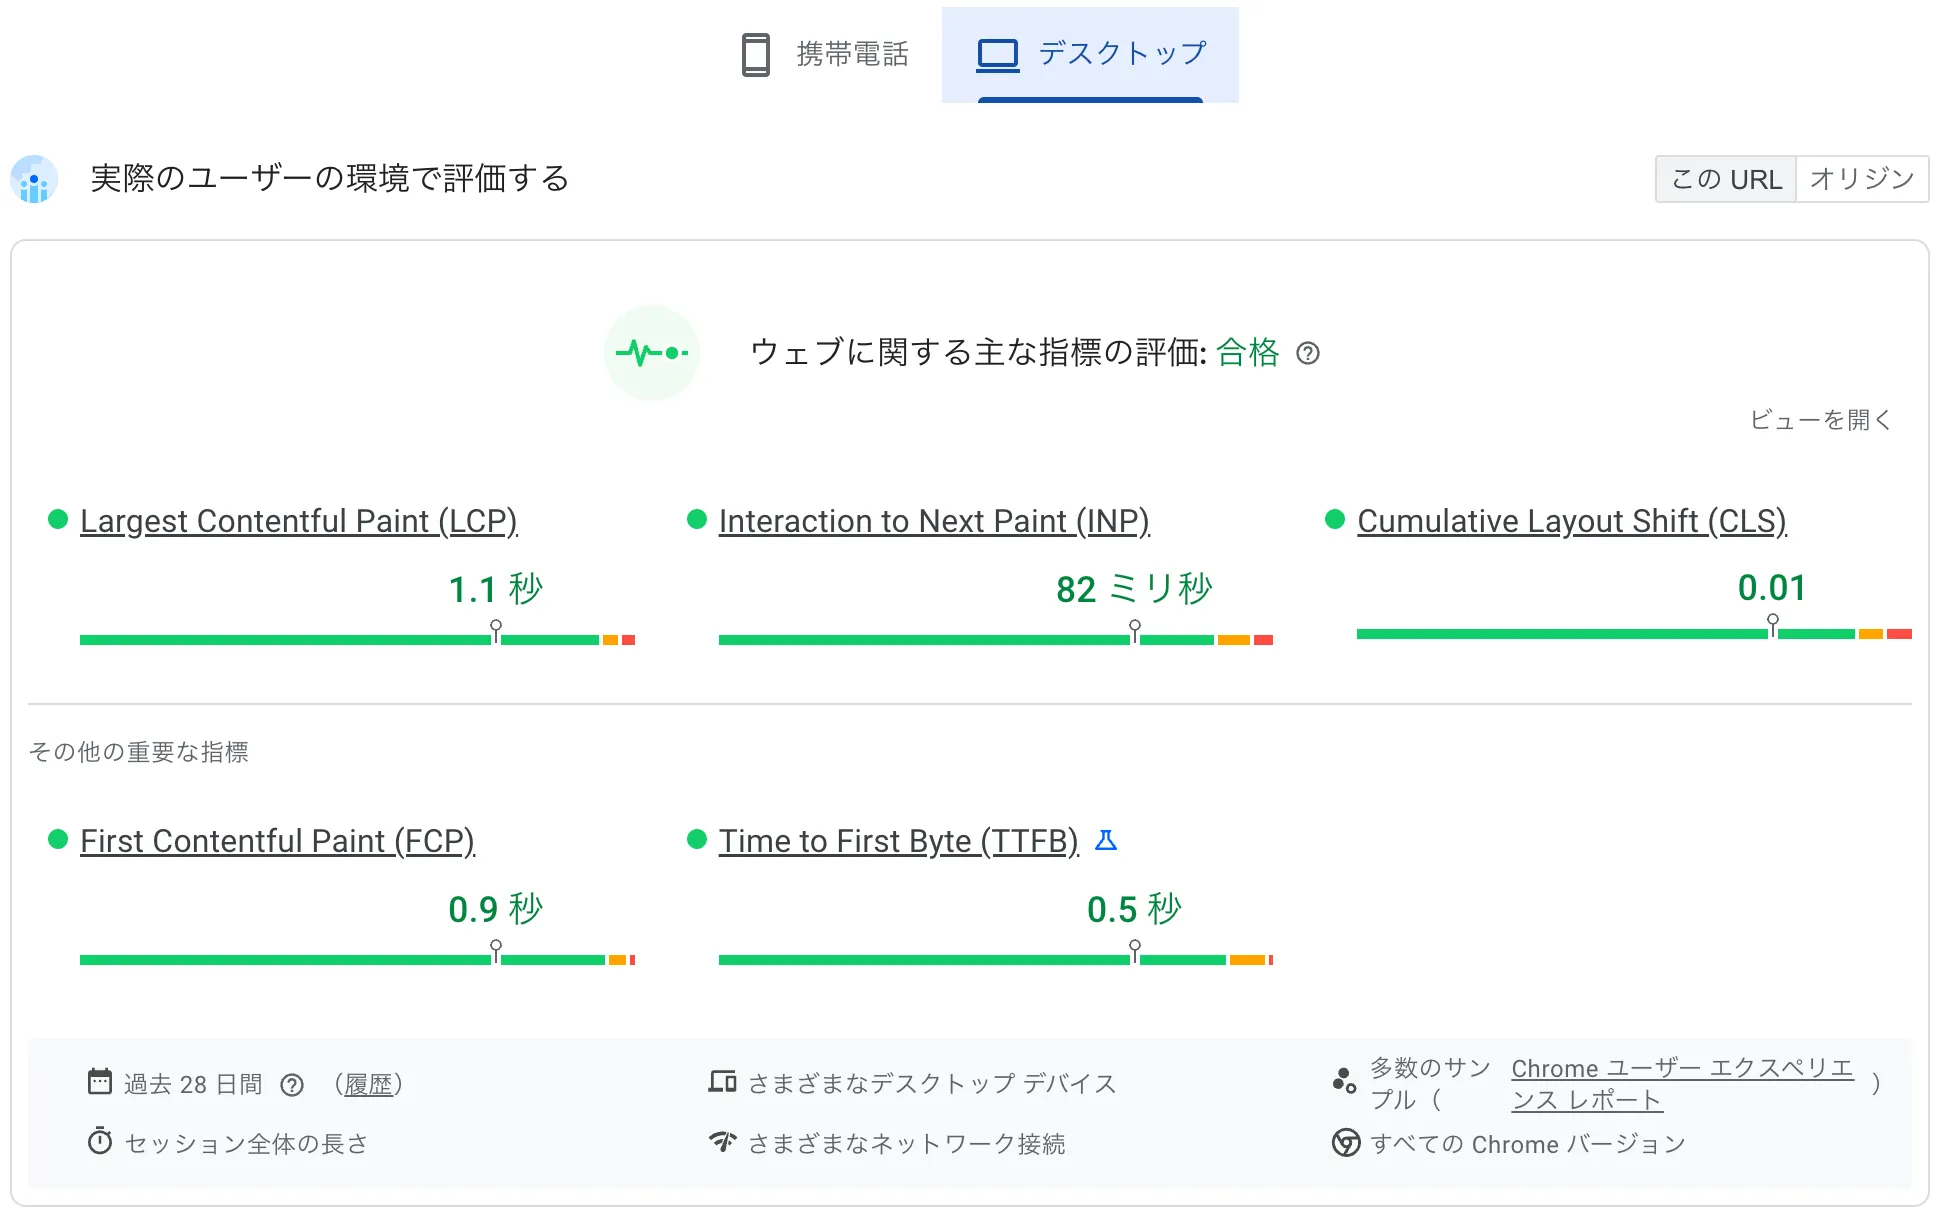
Task: Click the desktop laptop icon
Action: (997, 54)
